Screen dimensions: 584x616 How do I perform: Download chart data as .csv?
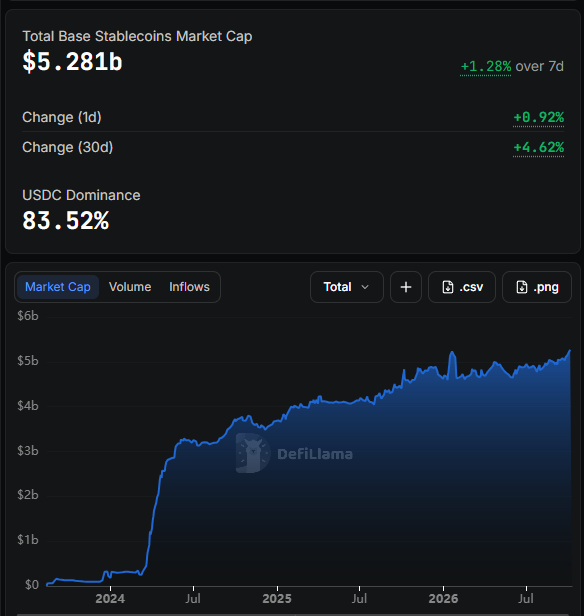click(x=462, y=287)
